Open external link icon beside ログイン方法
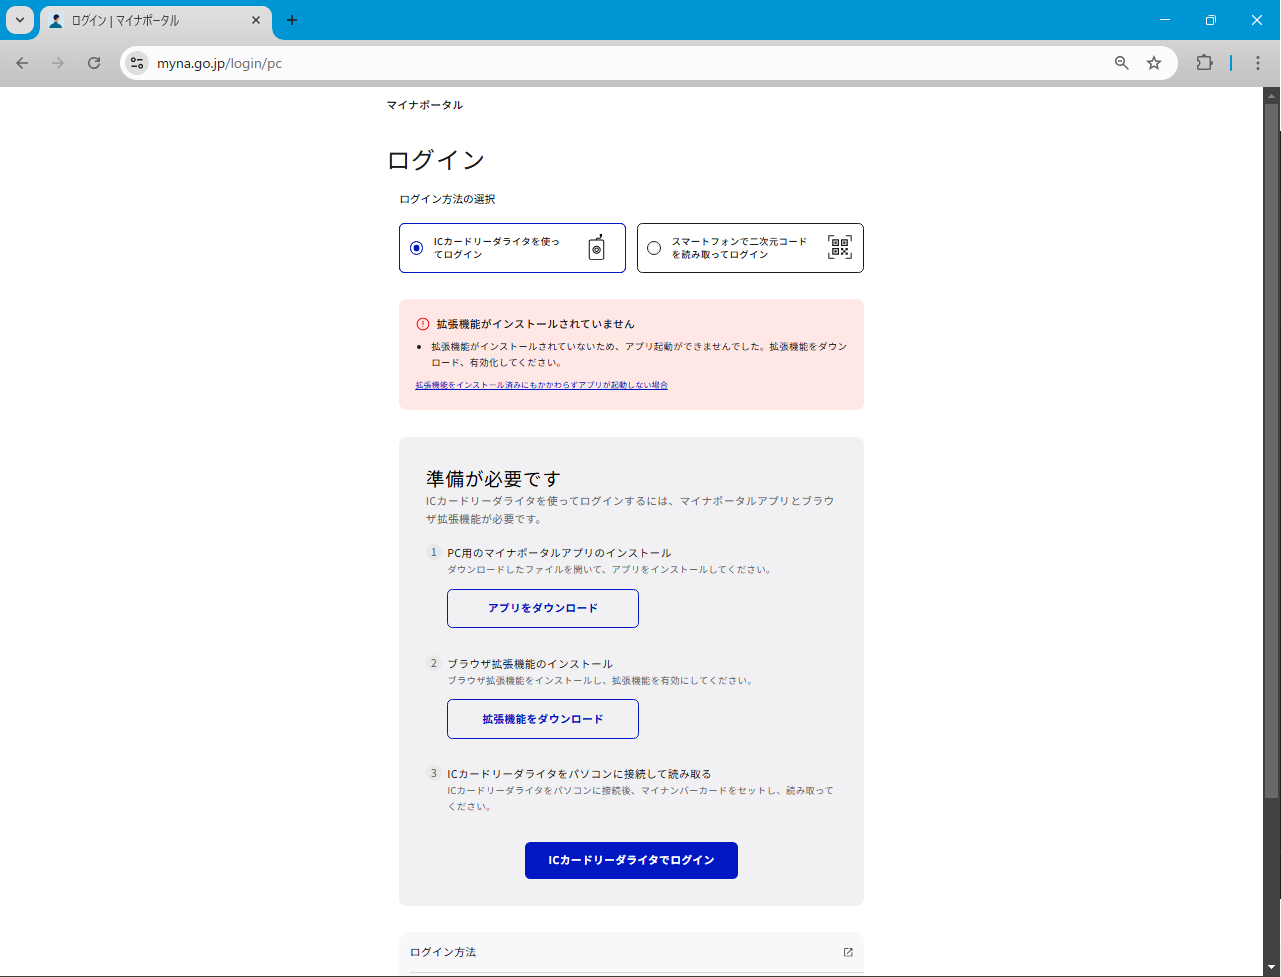The width and height of the screenshot is (1281, 977). coord(848,952)
